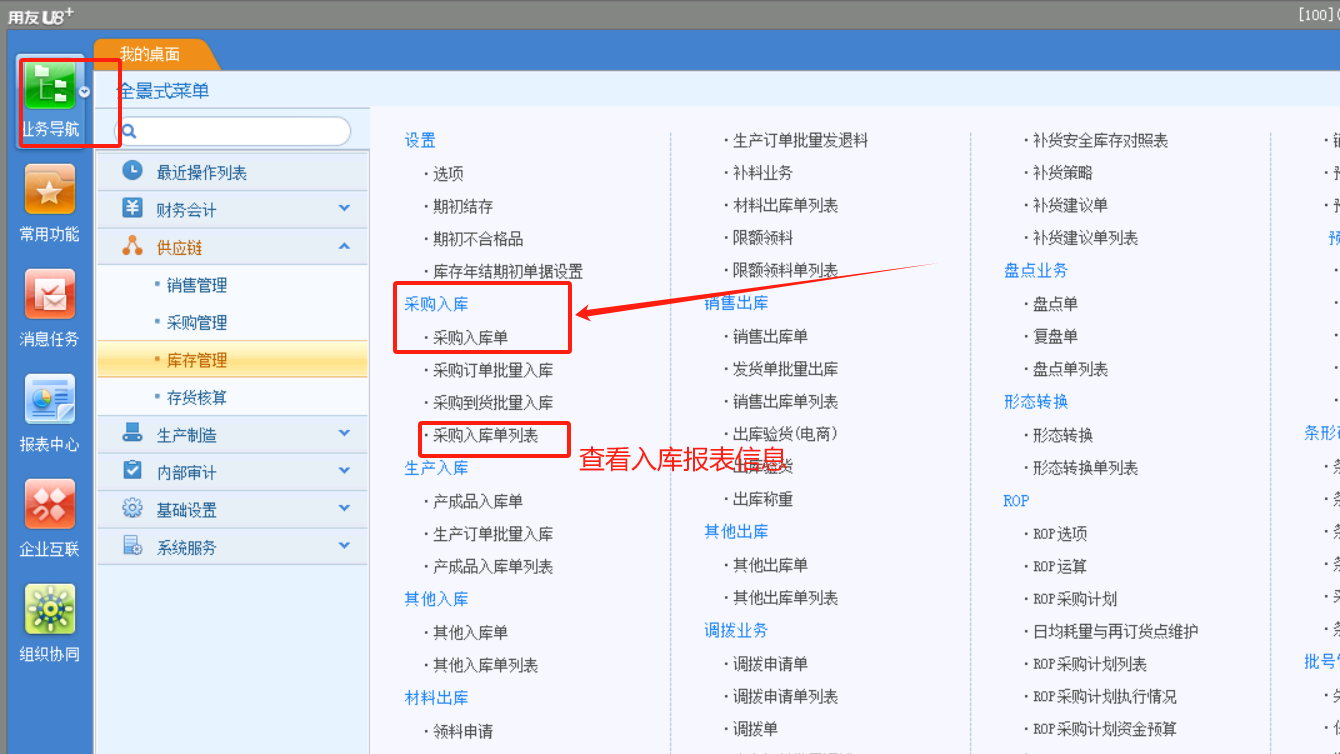1340x754 pixels.
Task: Collapse the 供应链 chevron
Action: pyautogui.click(x=344, y=246)
